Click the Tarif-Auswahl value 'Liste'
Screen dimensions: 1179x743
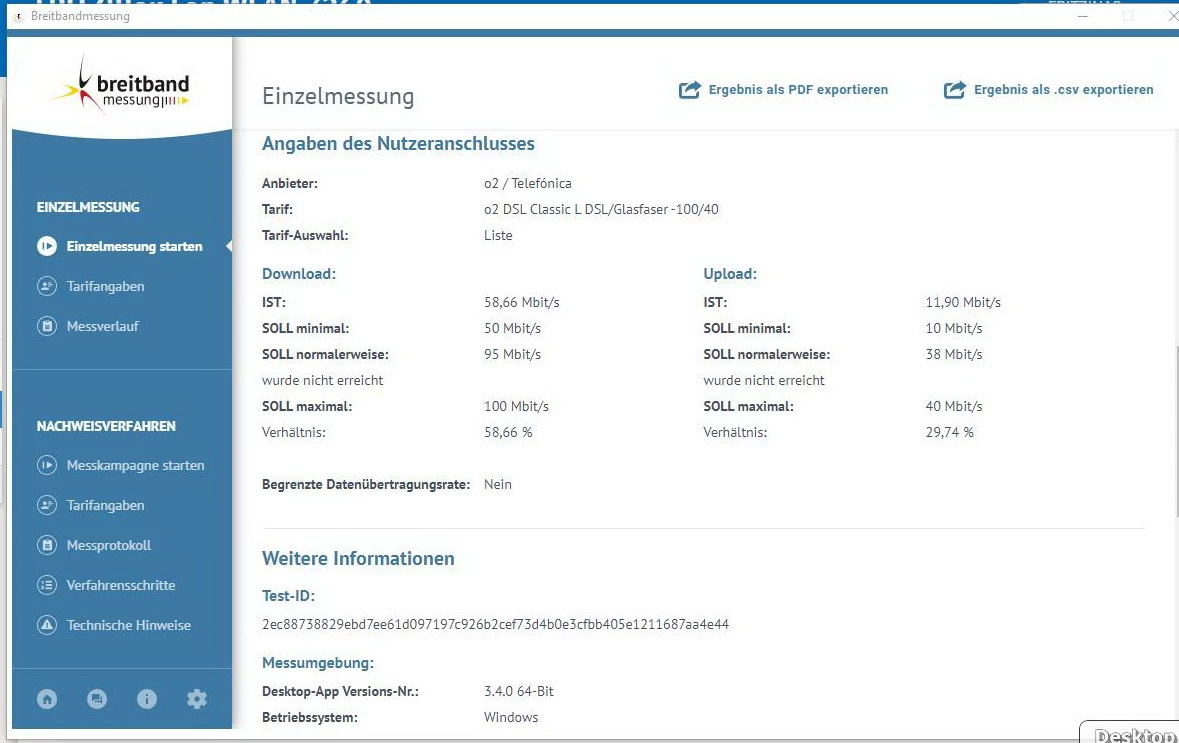499,235
